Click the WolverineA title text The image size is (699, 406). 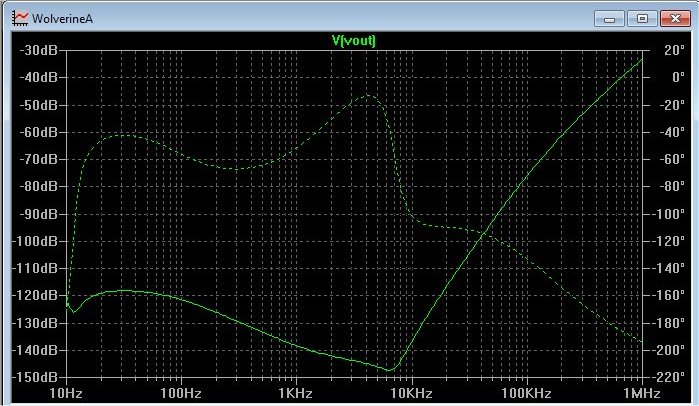coord(62,19)
